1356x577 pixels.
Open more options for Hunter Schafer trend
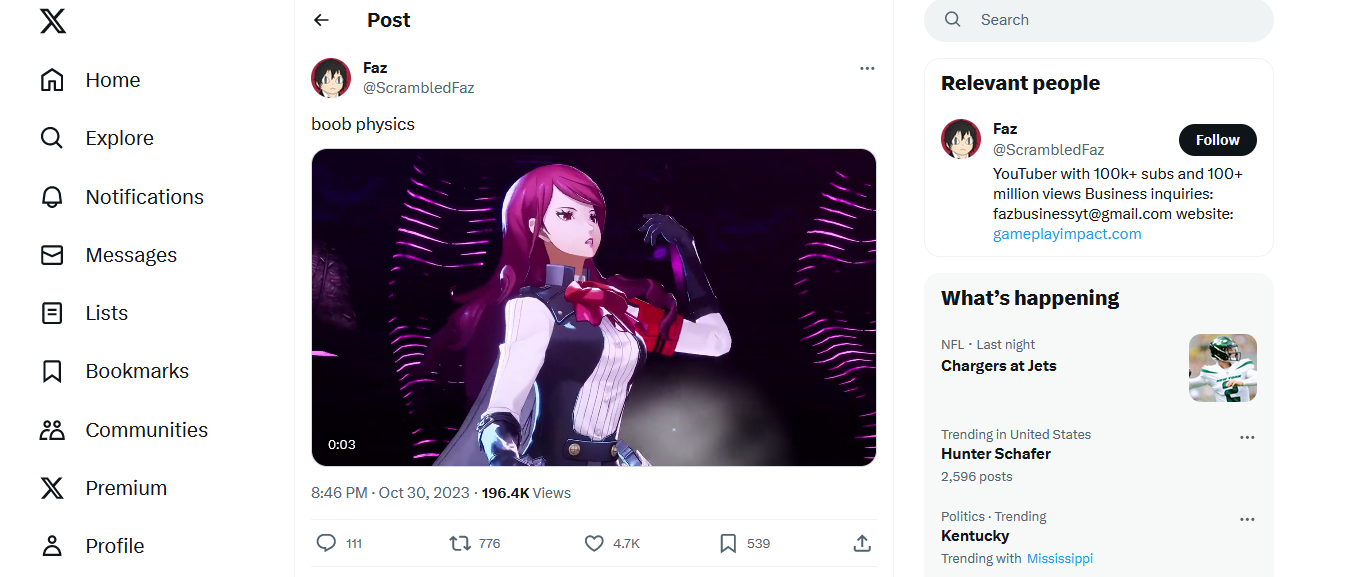pos(1247,437)
